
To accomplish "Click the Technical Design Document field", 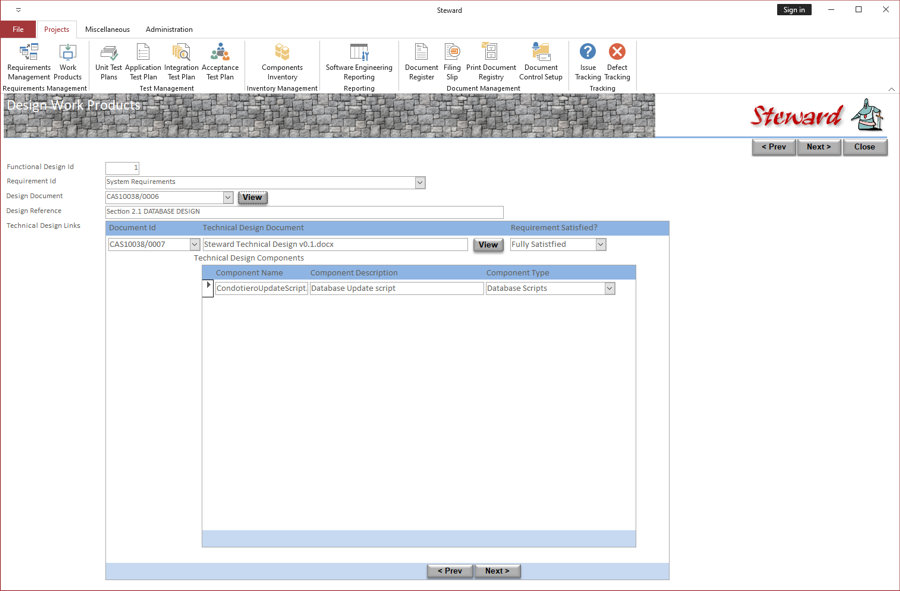I will pyautogui.click(x=335, y=244).
